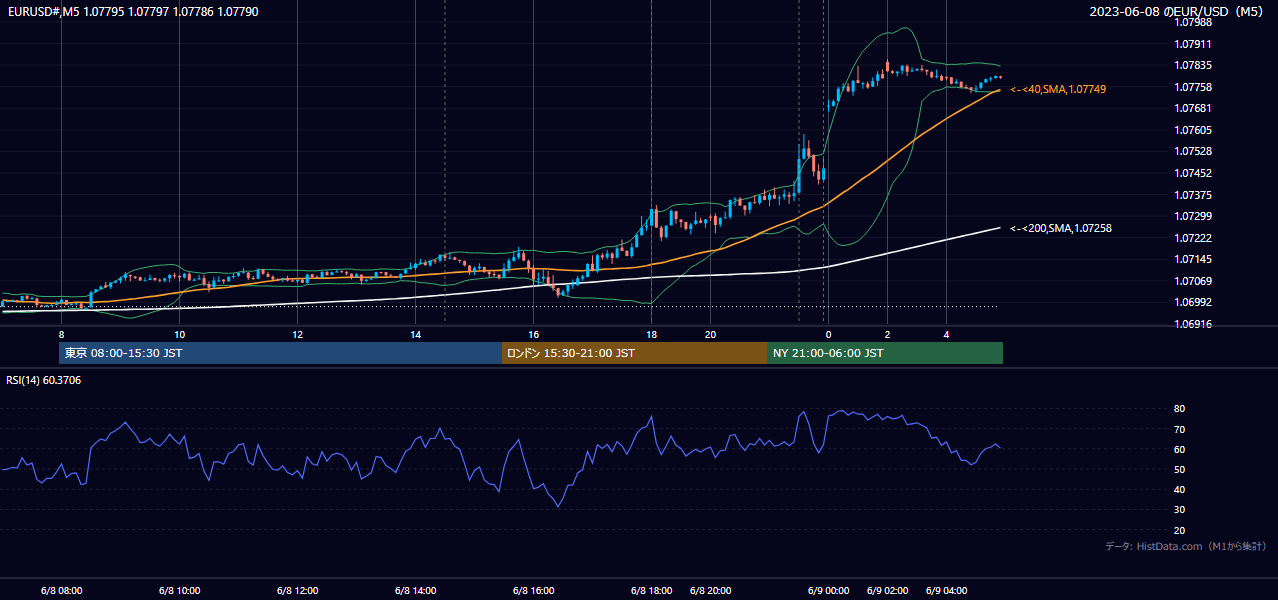This screenshot has height=600, width=1278.
Task: Click the price axis label 1.07069
Action: coord(1193,282)
